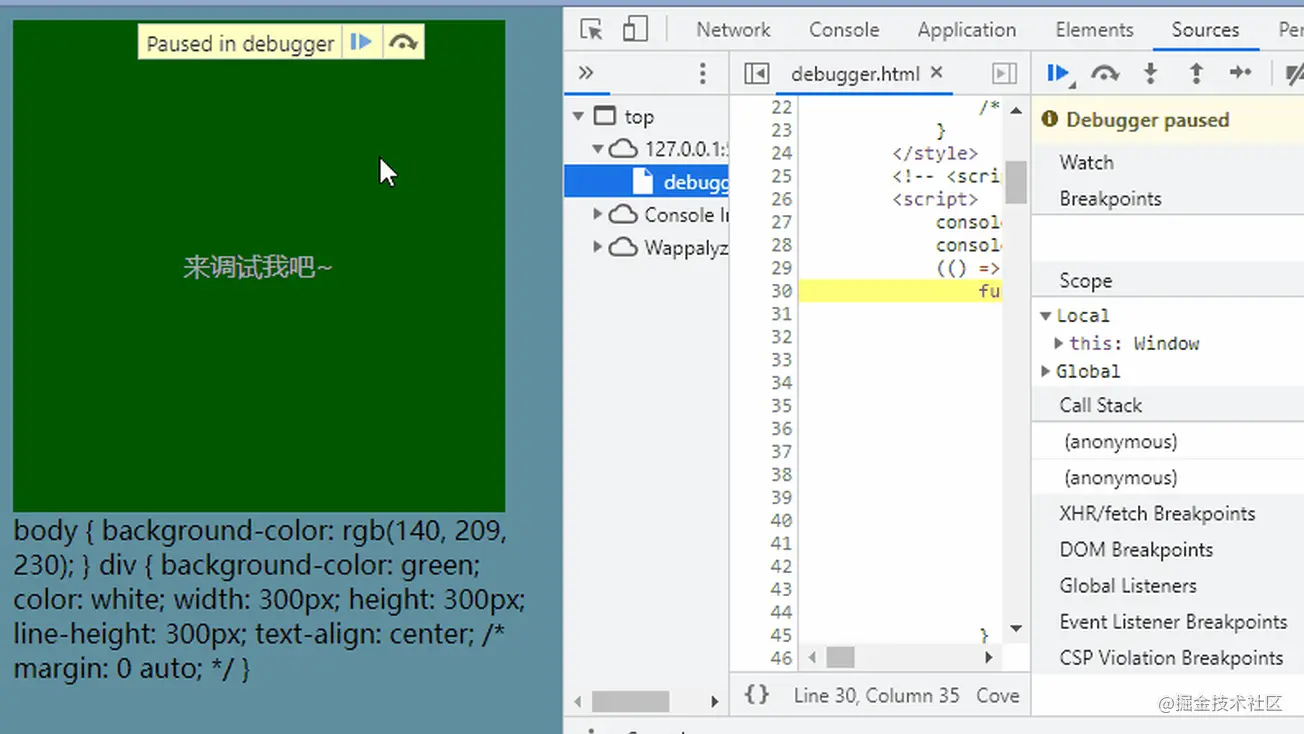Click the Coverage status text

pyautogui.click(x=998, y=695)
